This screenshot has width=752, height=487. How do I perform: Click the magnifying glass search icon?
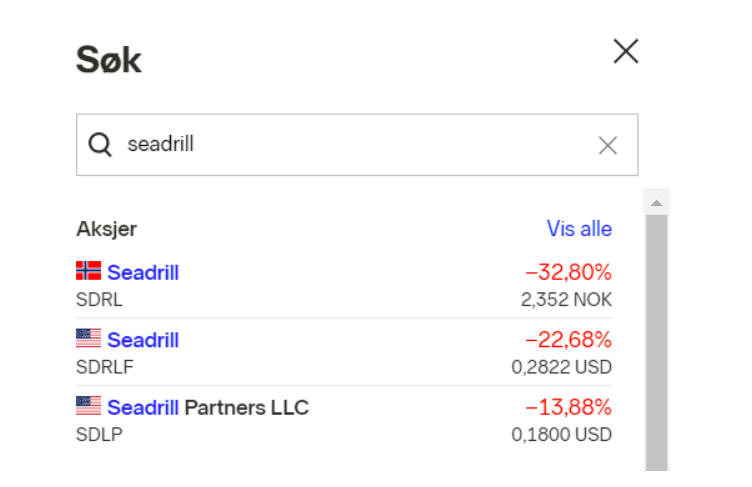point(100,145)
